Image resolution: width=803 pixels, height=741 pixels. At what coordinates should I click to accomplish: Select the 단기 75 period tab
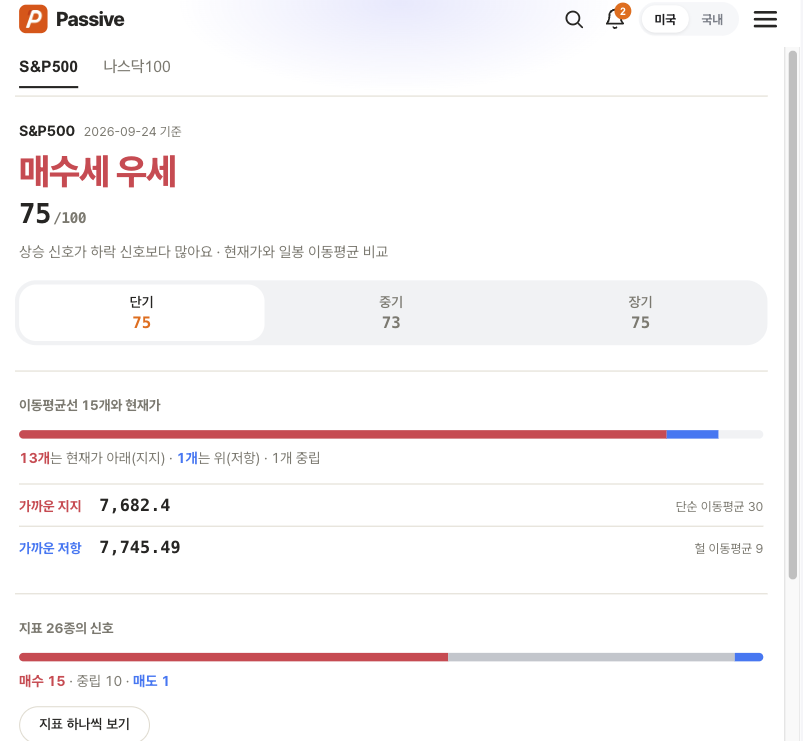142,312
